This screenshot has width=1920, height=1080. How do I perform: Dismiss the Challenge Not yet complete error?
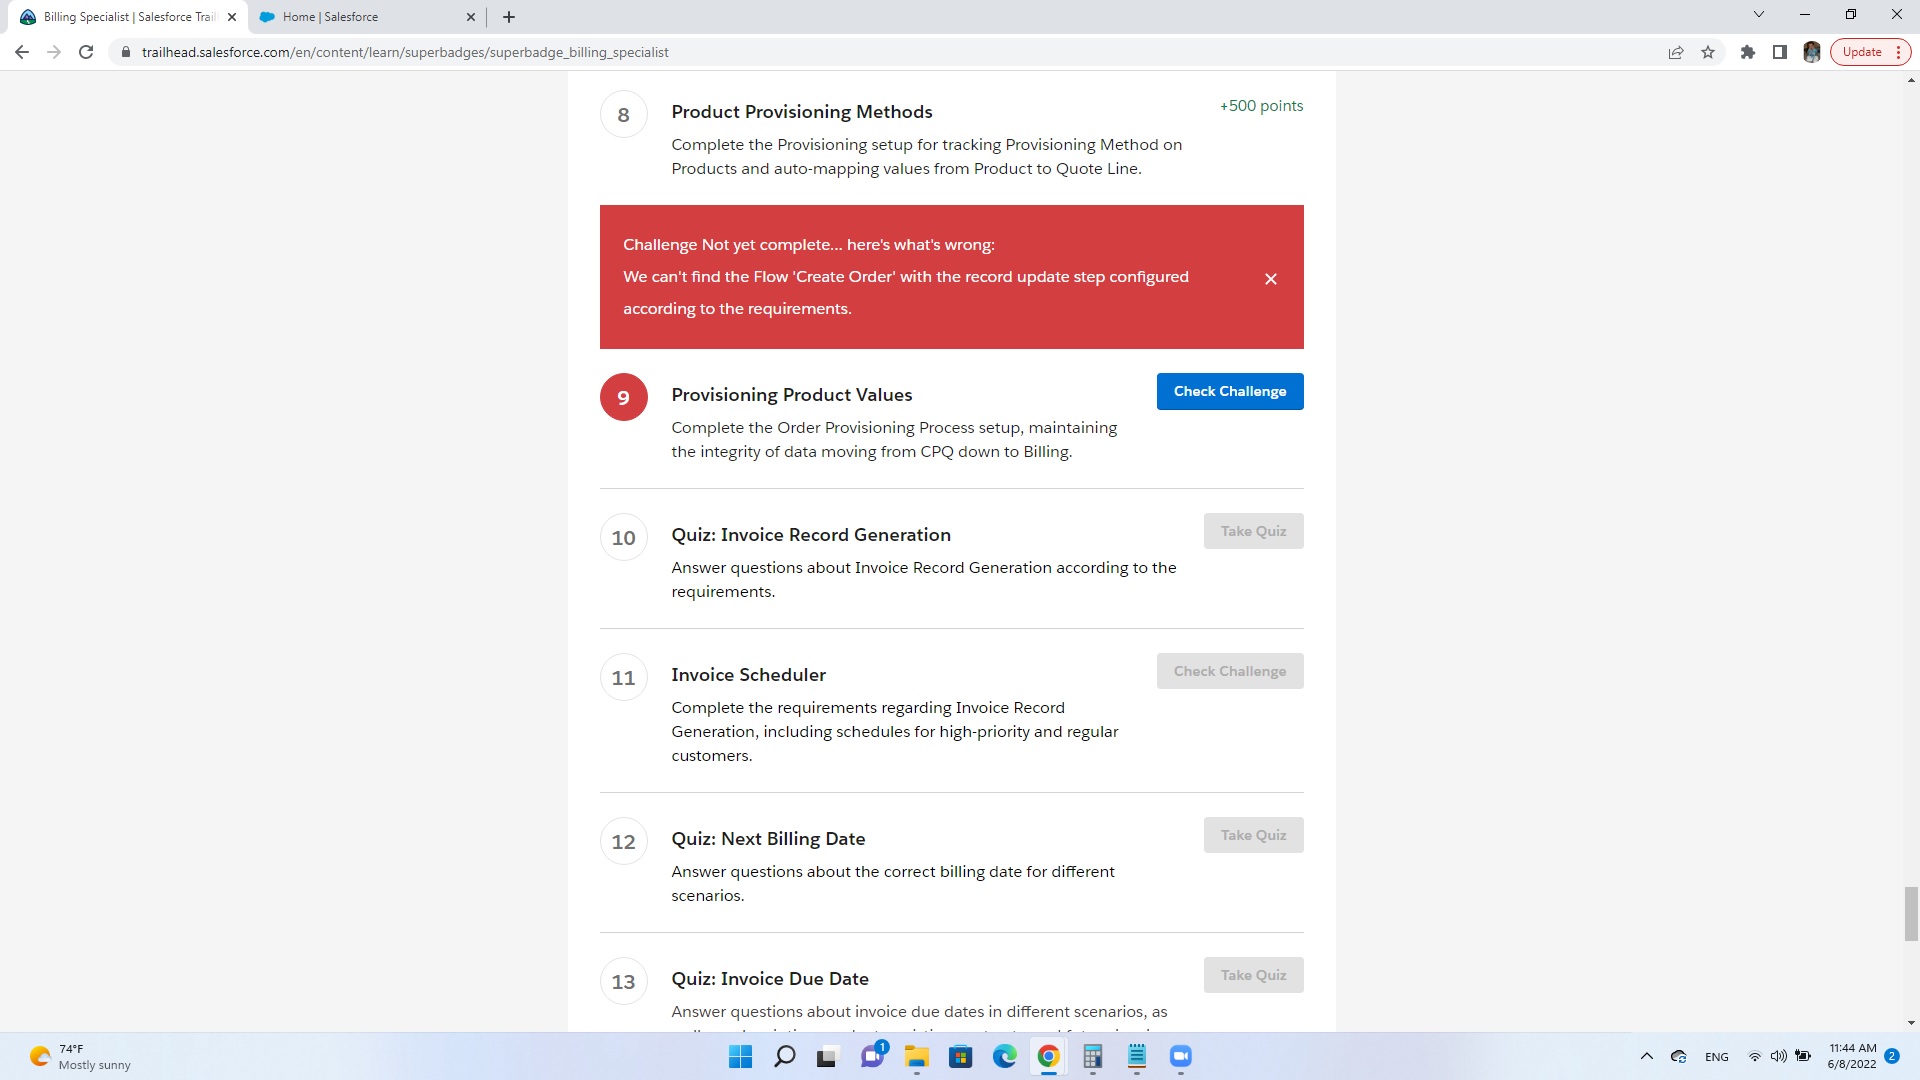pos(1271,279)
